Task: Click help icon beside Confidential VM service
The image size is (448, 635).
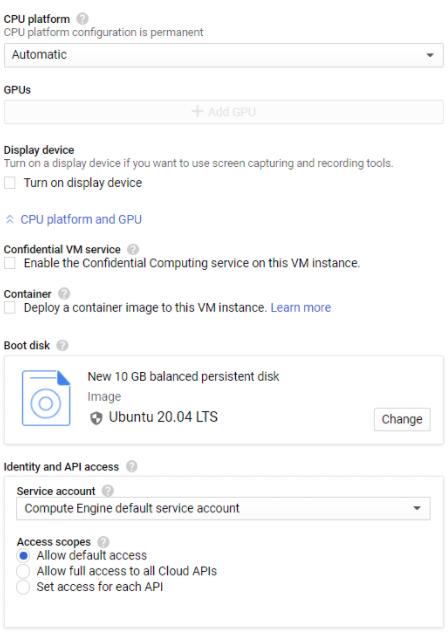Action: point(132,249)
